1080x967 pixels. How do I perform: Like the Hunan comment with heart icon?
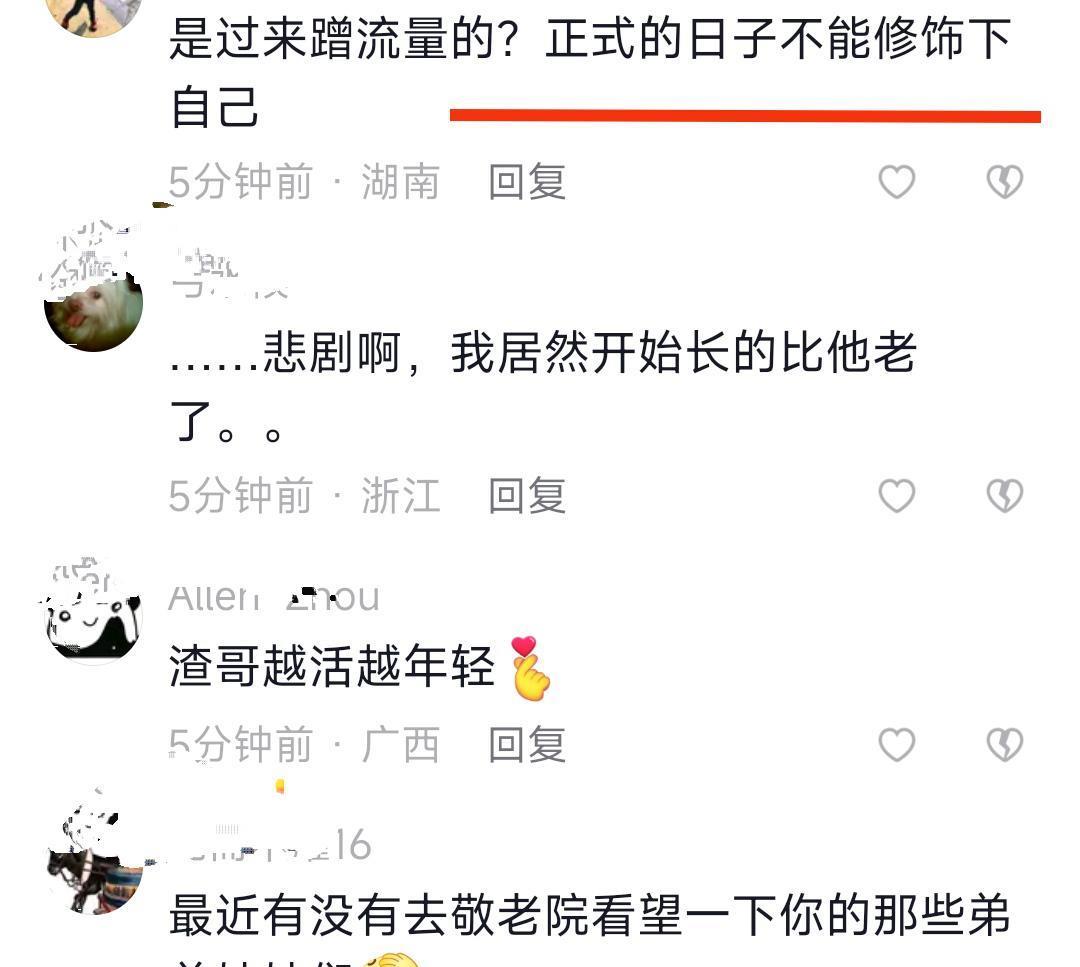[x=897, y=182]
